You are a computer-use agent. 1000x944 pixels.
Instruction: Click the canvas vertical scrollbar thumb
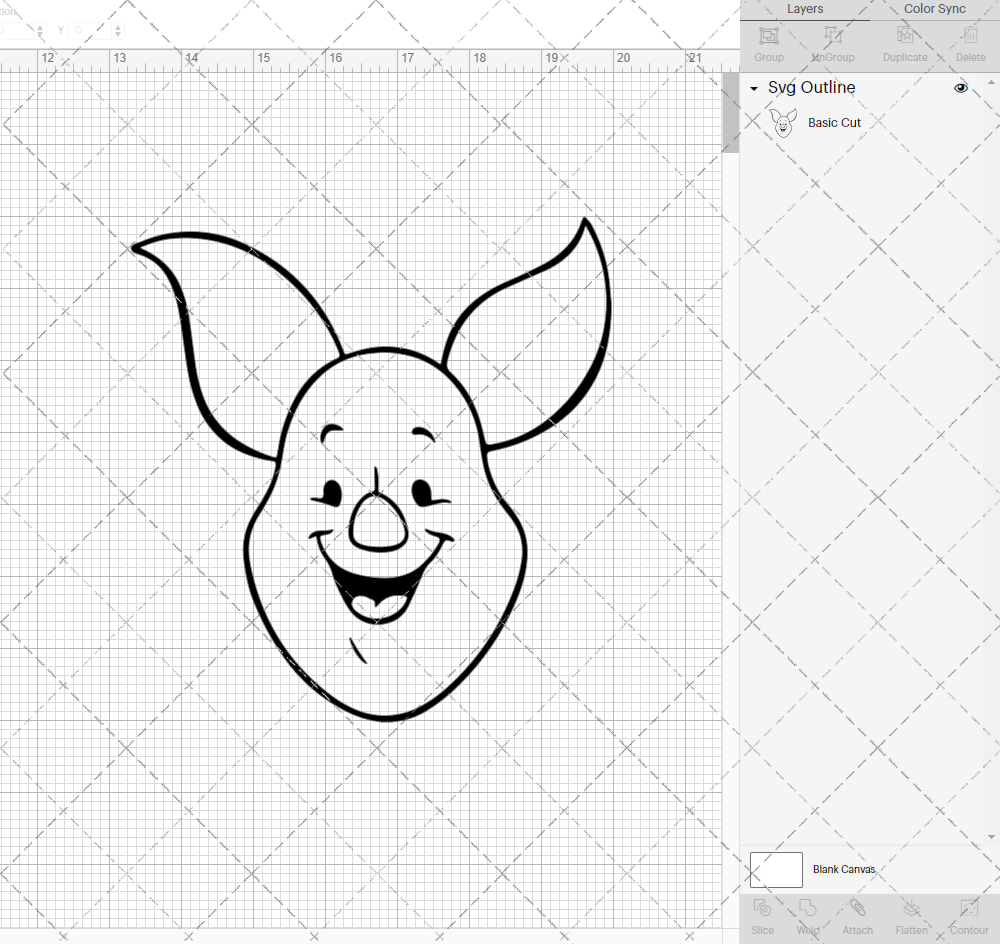click(x=730, y=112)
